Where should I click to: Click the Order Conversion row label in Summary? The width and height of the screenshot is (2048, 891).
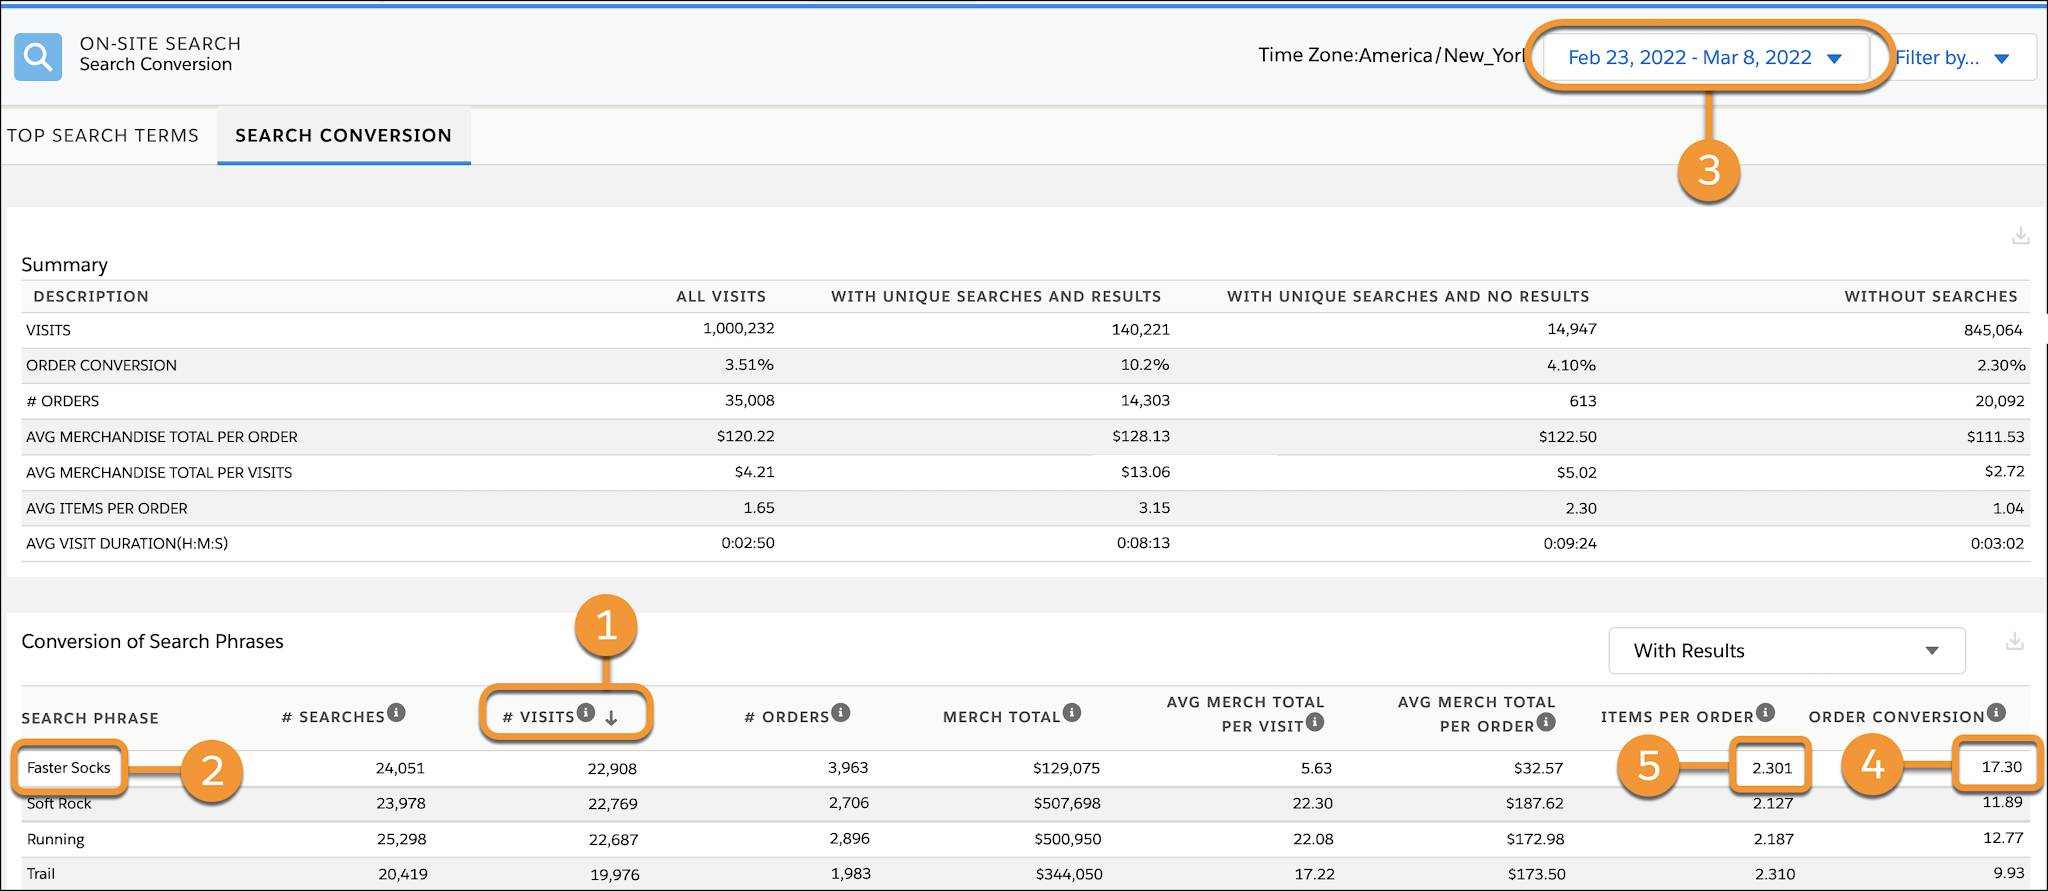[x=101, y=365]
